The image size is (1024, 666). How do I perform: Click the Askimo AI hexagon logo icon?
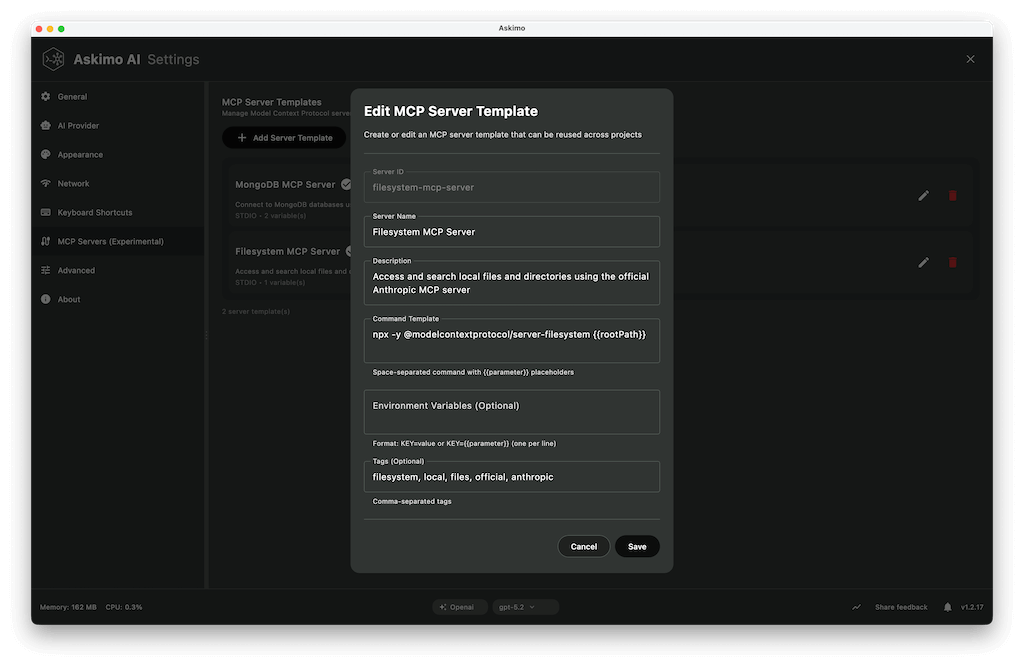click(55, 59)
